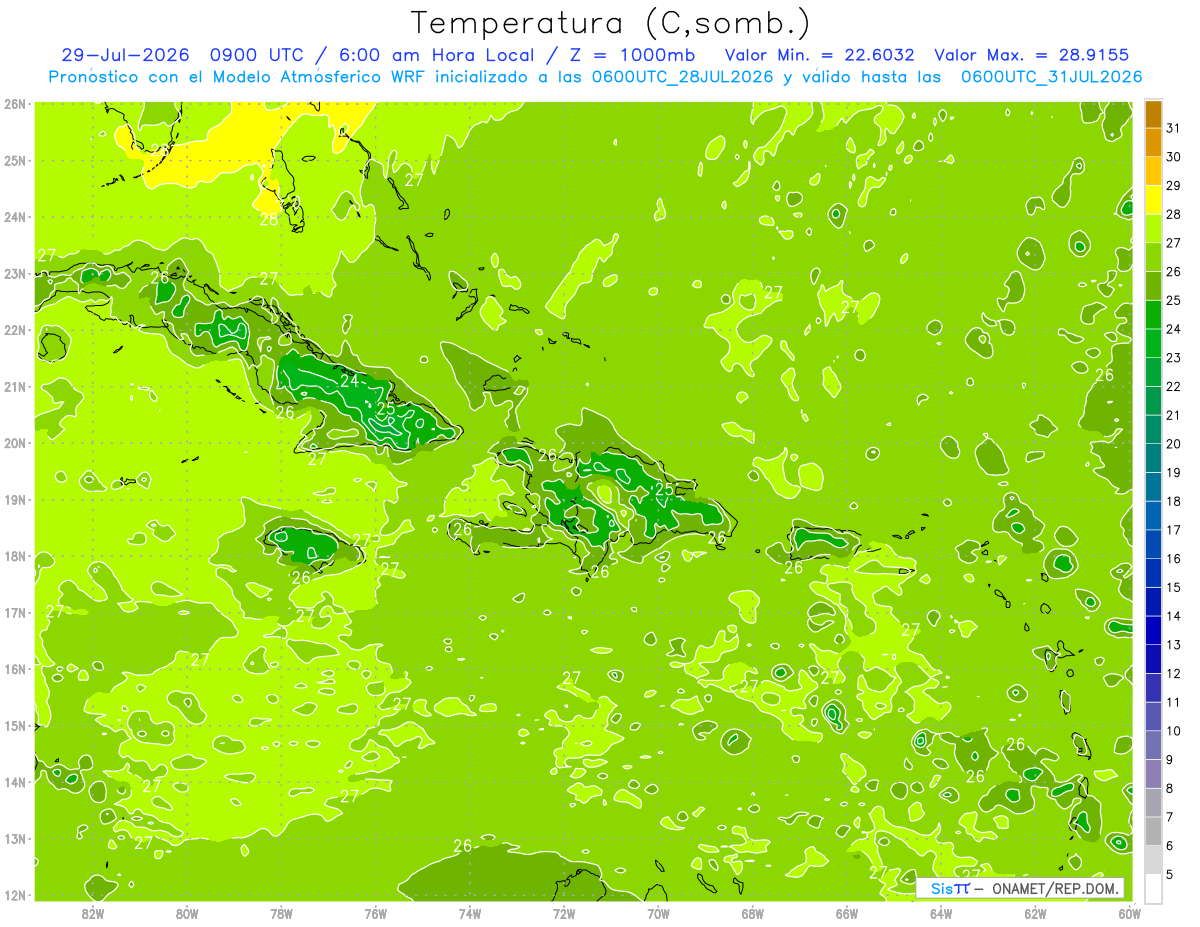Image resolution: width=1200 pixels, height=927 pixels.
Task: Click the '78W' longitude axis label
Action: click(x=281, y=912)
